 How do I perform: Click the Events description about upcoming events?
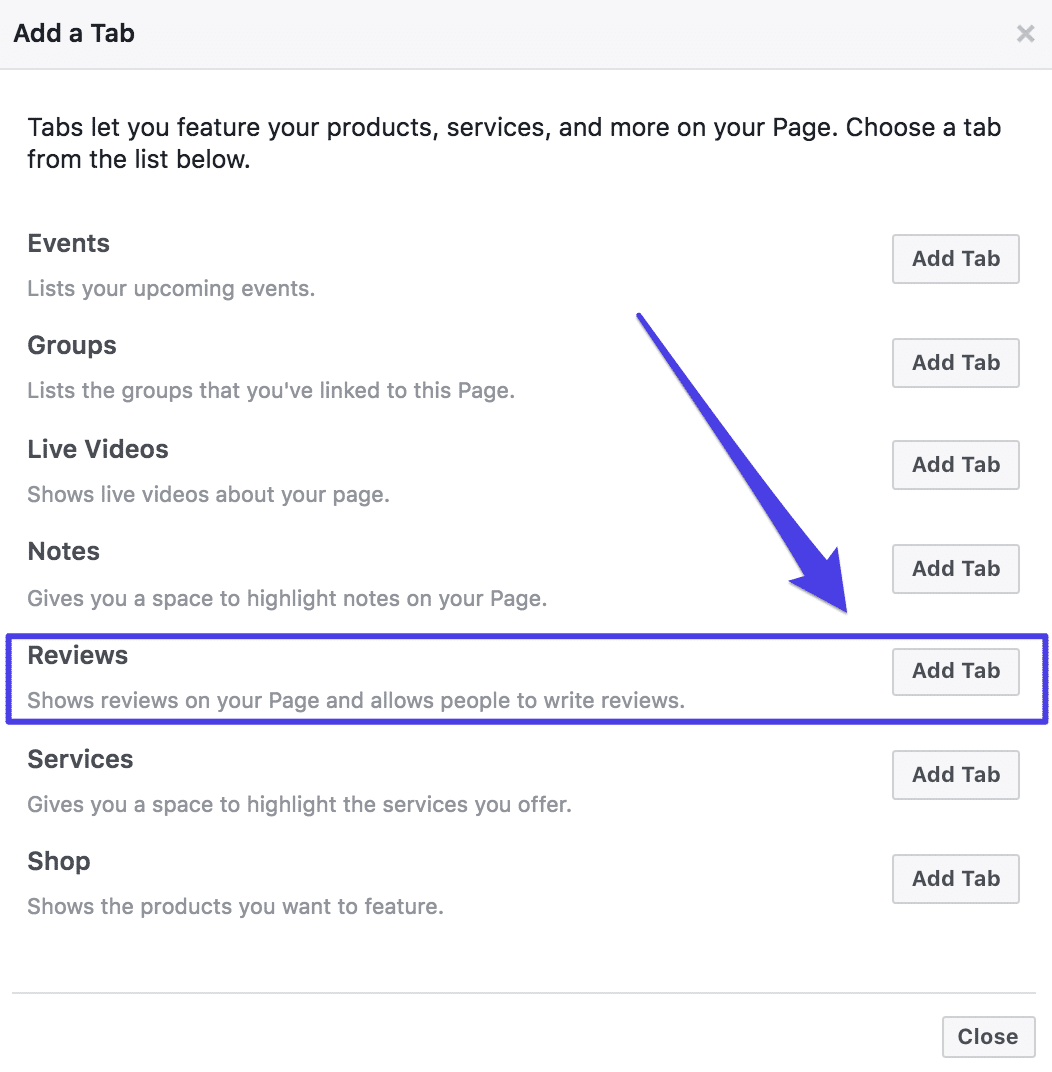(170, 288)
